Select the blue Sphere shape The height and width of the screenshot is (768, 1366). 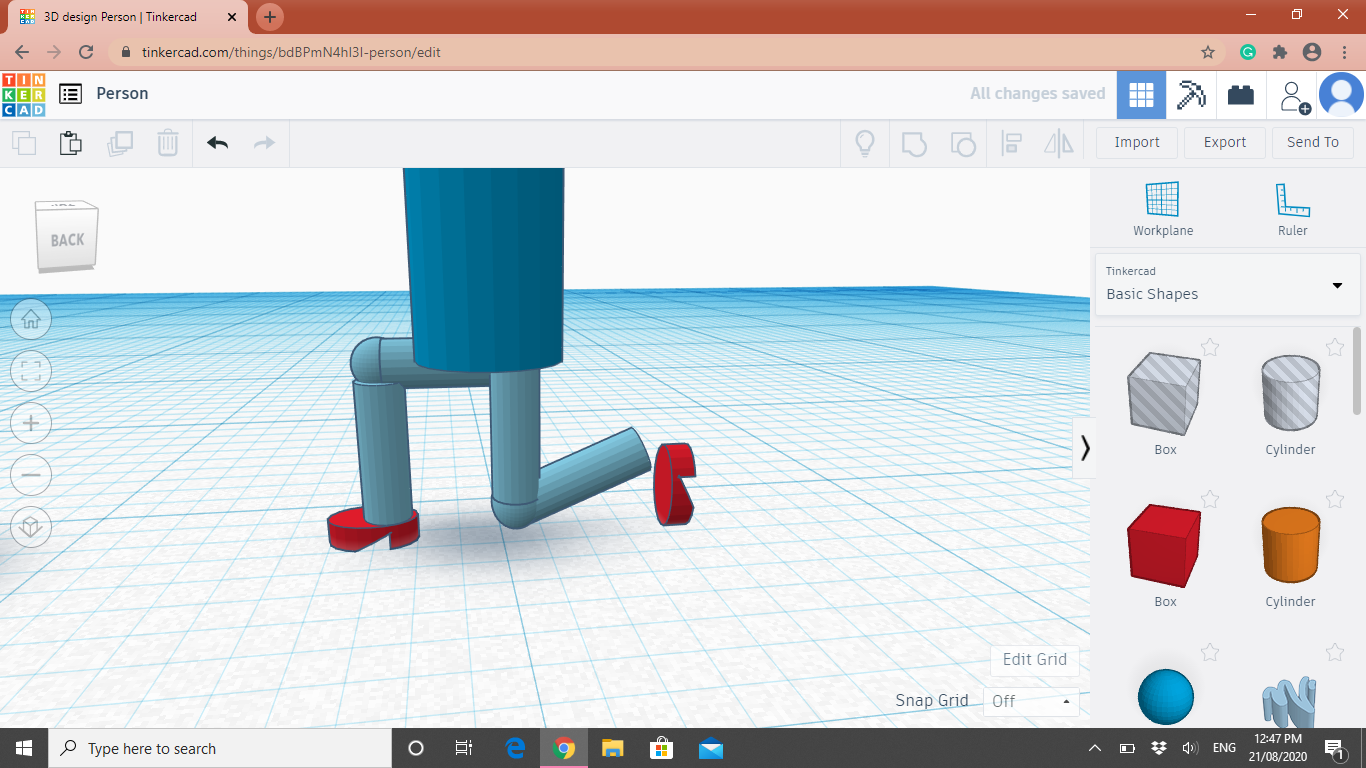pos(1166,697)
